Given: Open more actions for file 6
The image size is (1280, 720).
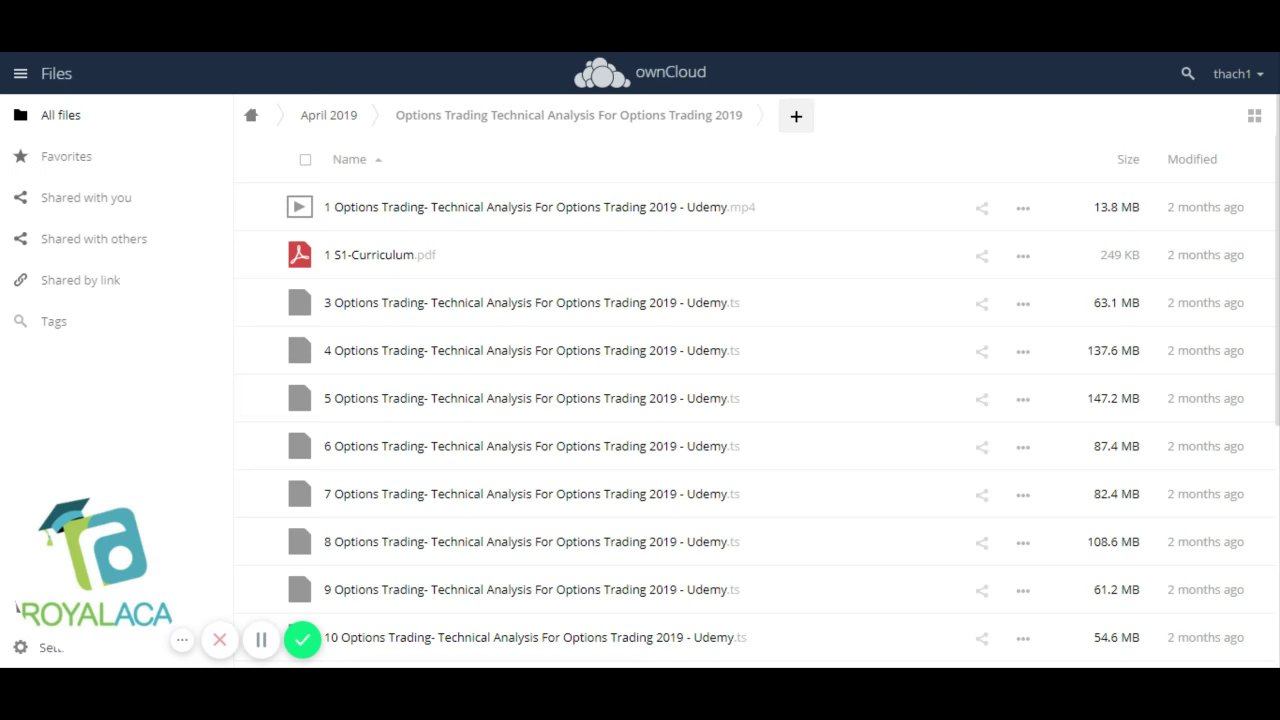Looking at the screenshot, I should (1023, 447).
